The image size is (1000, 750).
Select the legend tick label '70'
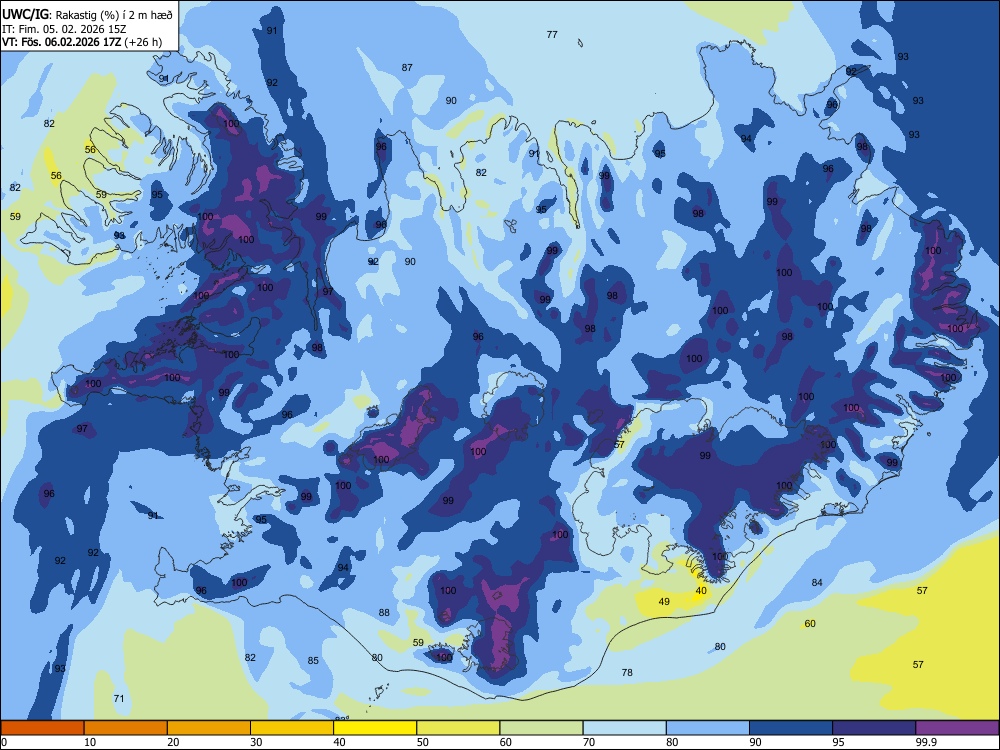click(x=589, y=742)
